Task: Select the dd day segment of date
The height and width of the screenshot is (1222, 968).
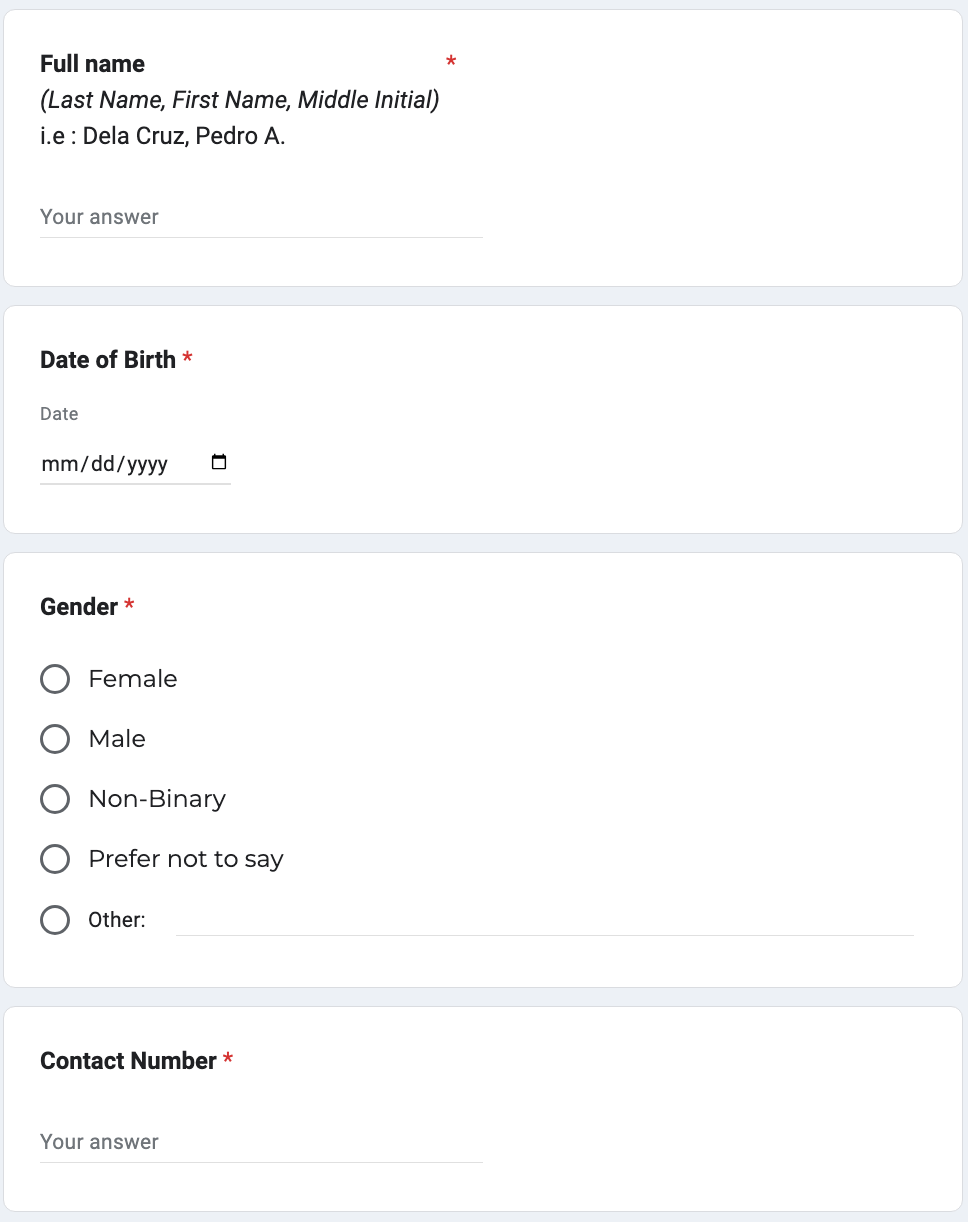Action: click(104, 464)
